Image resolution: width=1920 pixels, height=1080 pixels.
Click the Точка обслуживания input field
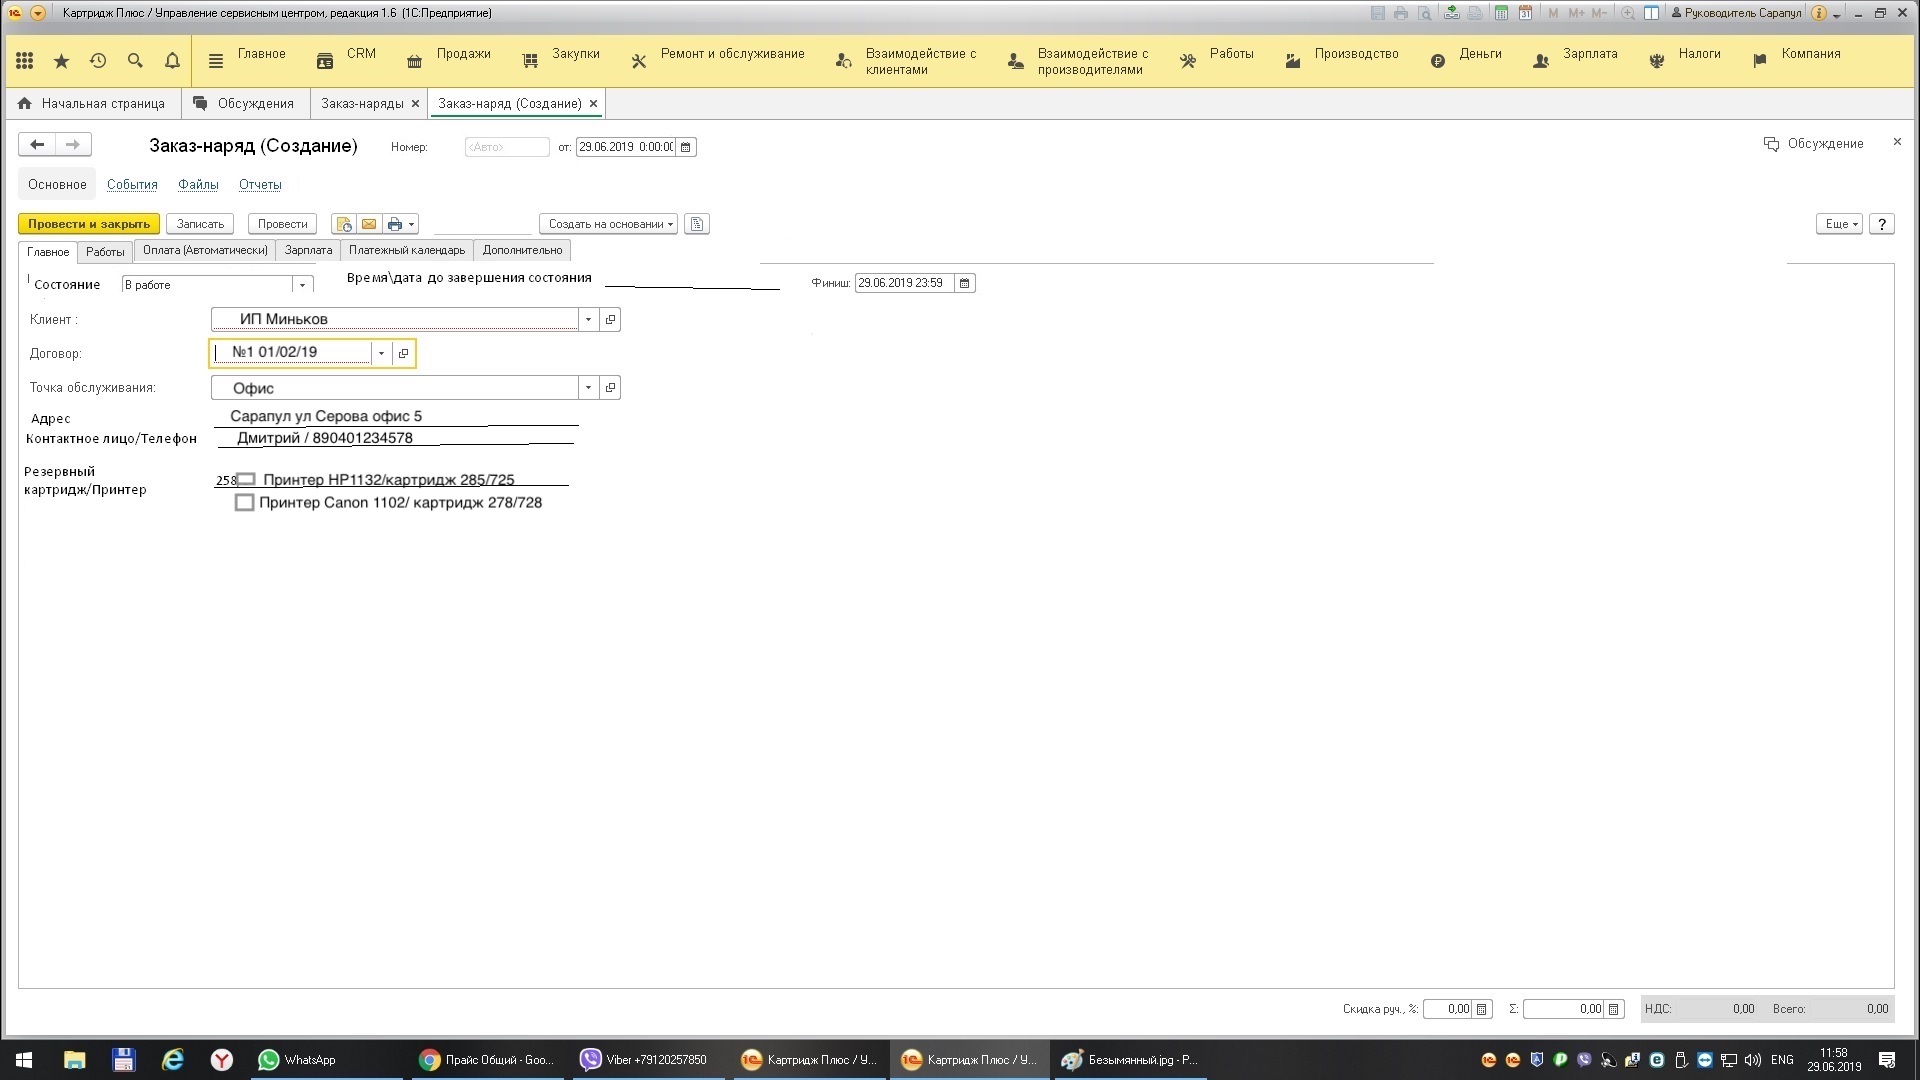(x=395, y=388)
